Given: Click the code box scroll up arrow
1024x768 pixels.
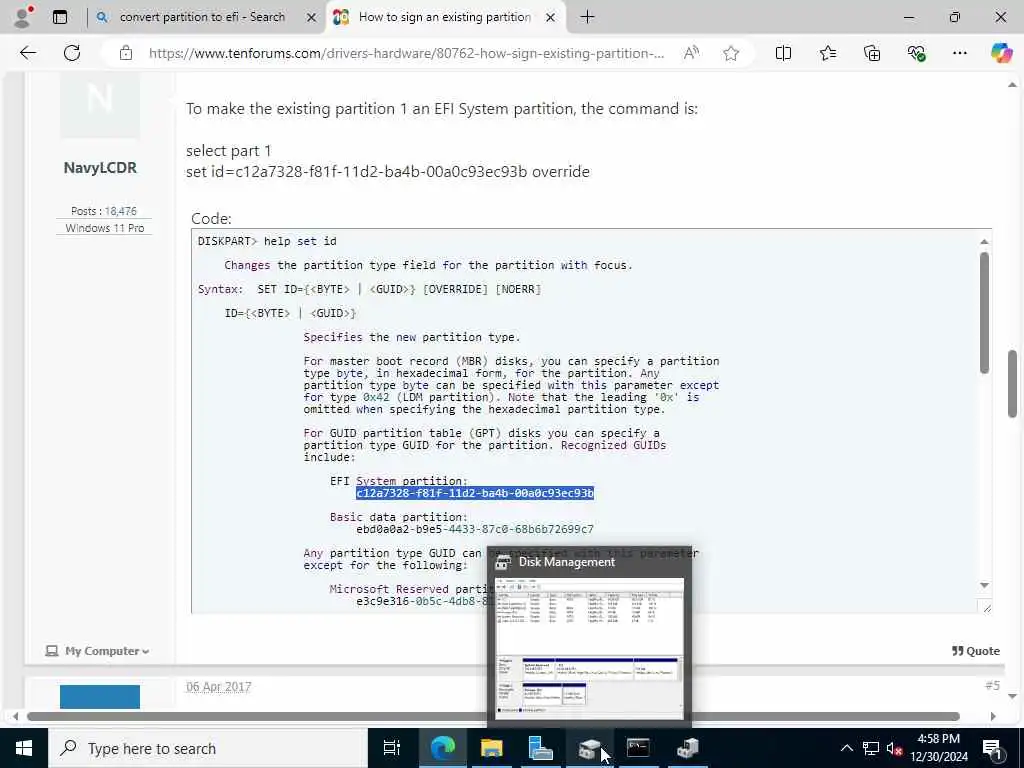Looking at the screenshot, I should click(984, 242).
